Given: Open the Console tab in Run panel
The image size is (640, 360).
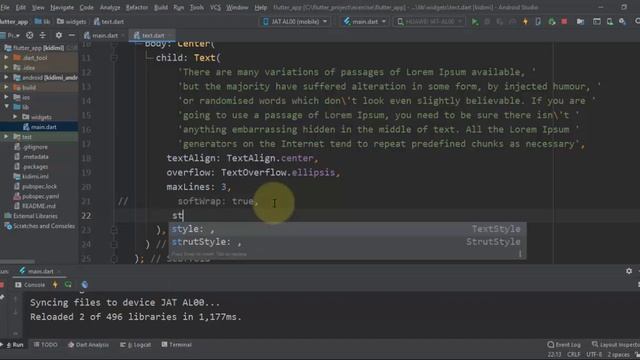Looking at the screenshot, I should 30,284.
